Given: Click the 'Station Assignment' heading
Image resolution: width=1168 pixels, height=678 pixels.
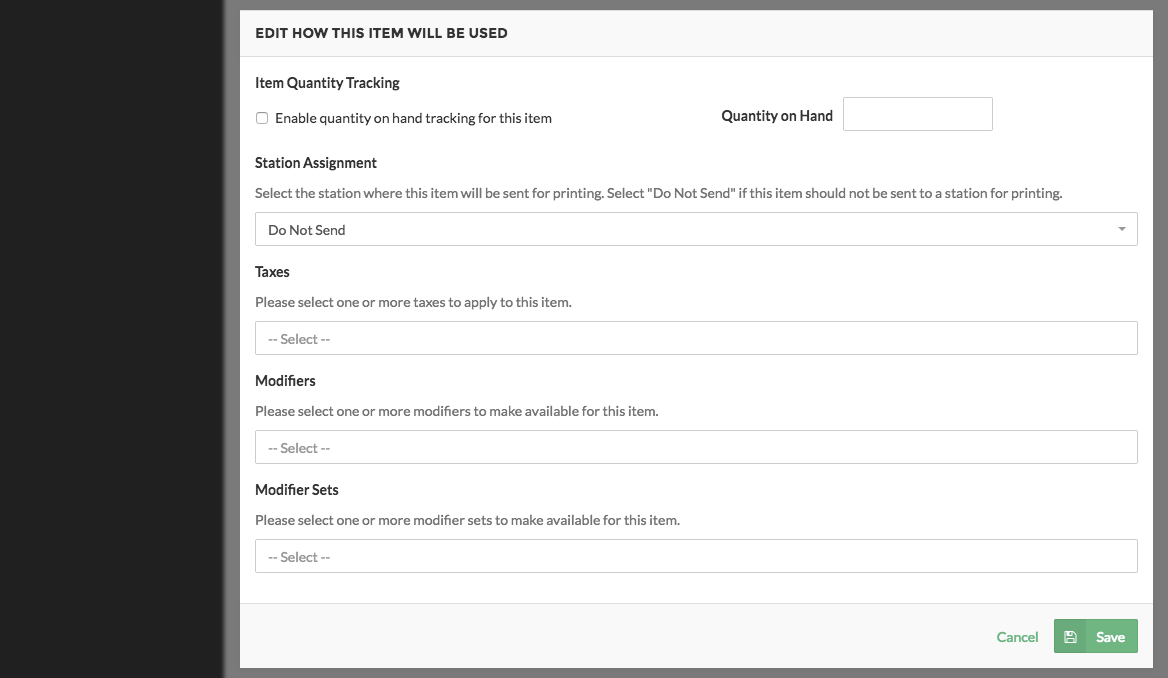Looking at the screenshot, I should click(316, 162).
